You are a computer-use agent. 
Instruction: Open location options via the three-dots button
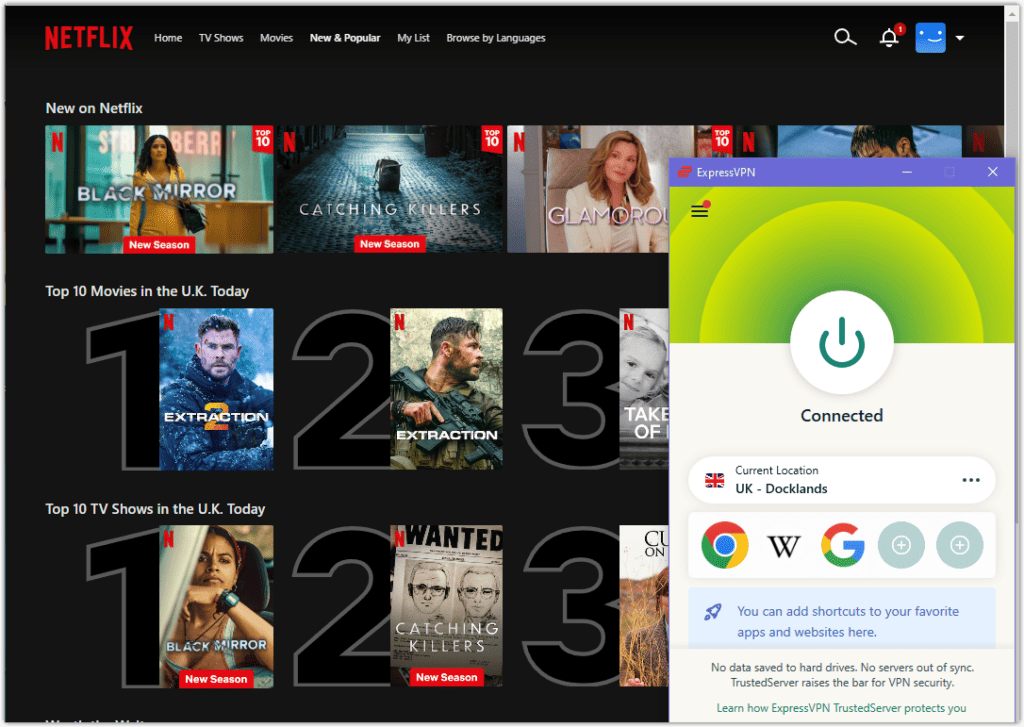pyautogui.click(x=970, y=480)
